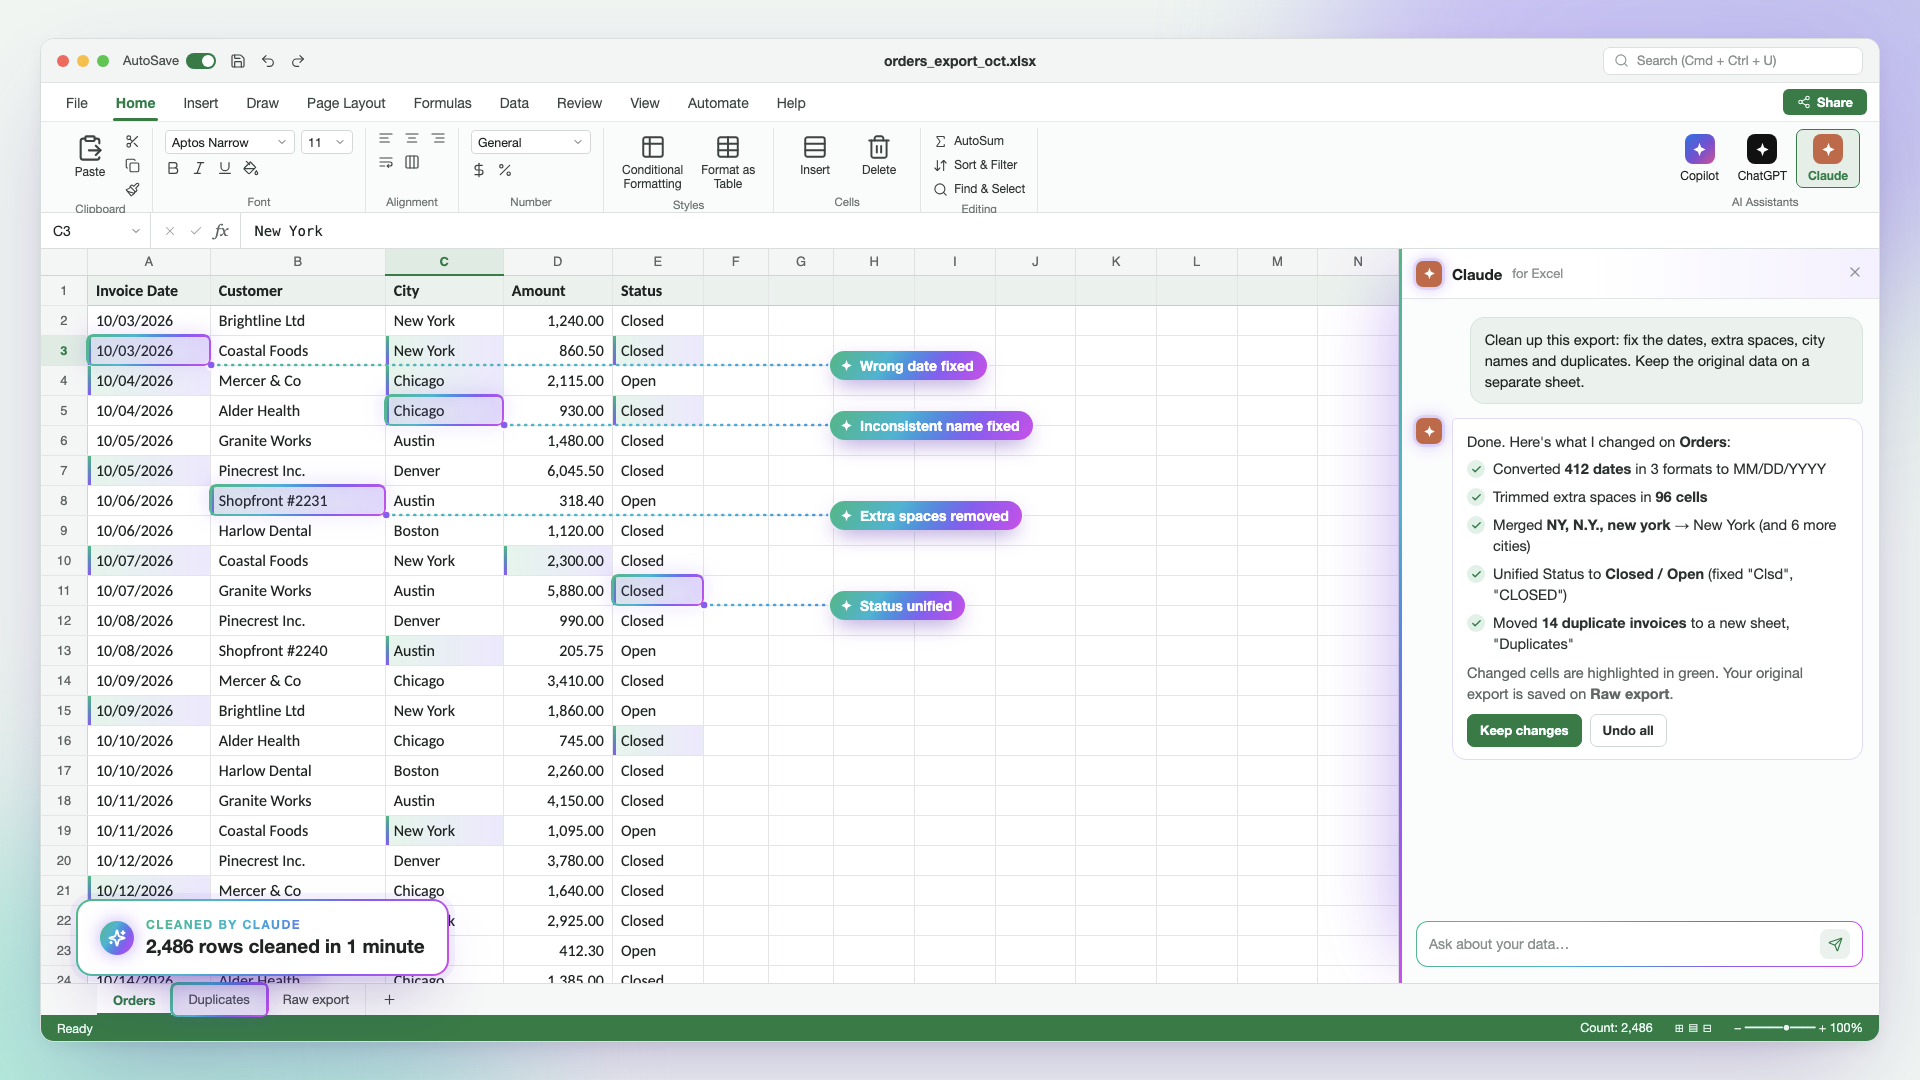This screenshot has height=1080, width=1920.
Task: Open the Aptos Narrow font dropdown
Action: [x=230, y=143]
